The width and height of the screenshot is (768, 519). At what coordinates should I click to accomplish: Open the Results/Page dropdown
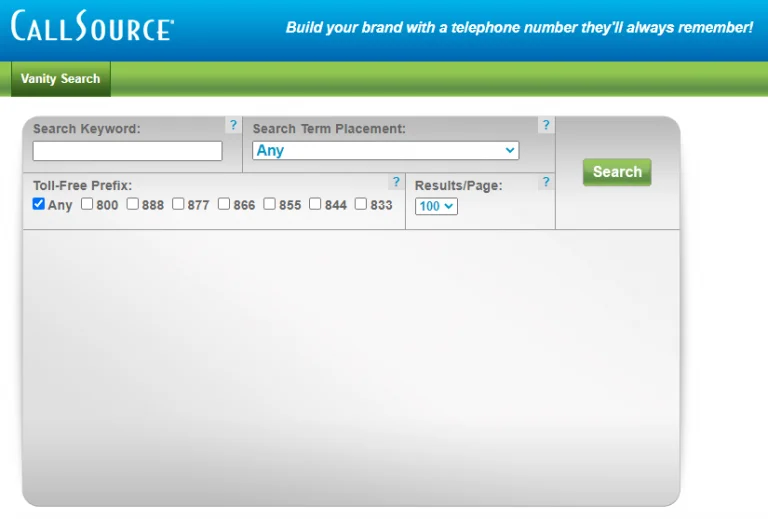pyautogui.click(x=436, y=206)
